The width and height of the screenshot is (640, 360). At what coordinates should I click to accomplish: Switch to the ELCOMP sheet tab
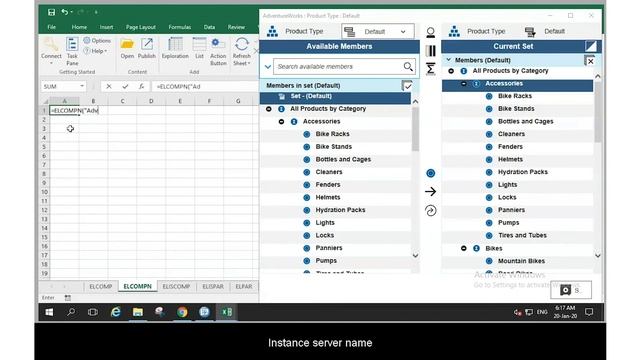(100, 287)
